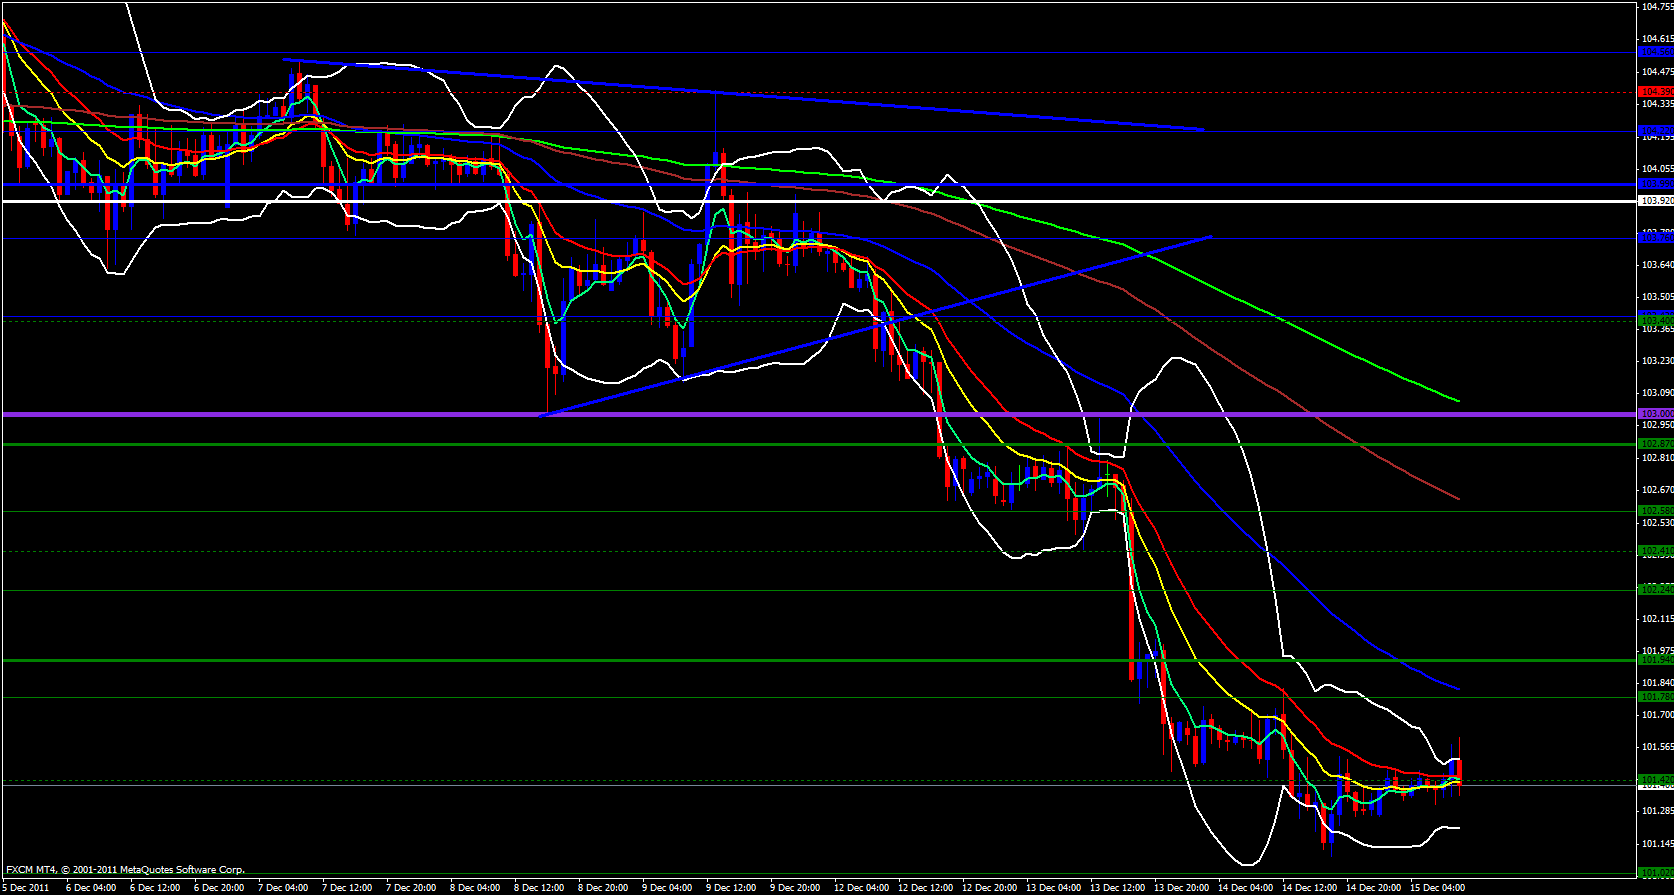Click the green 102.580 level label
The width and height of the screenshot is (1674, 895).
click(x=1656, y=511)
